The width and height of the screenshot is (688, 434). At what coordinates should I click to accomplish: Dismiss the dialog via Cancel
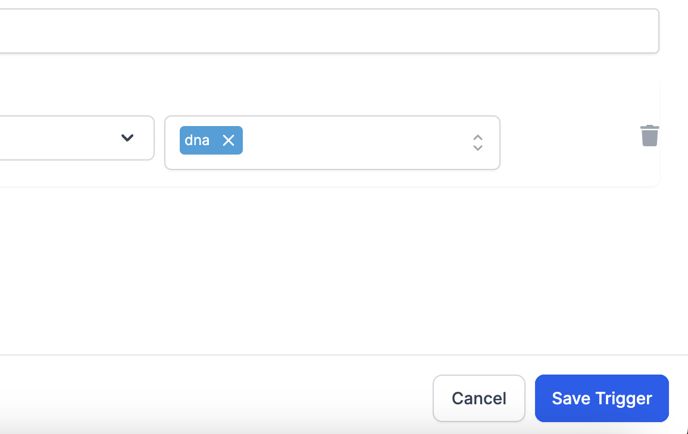[478, 398]
